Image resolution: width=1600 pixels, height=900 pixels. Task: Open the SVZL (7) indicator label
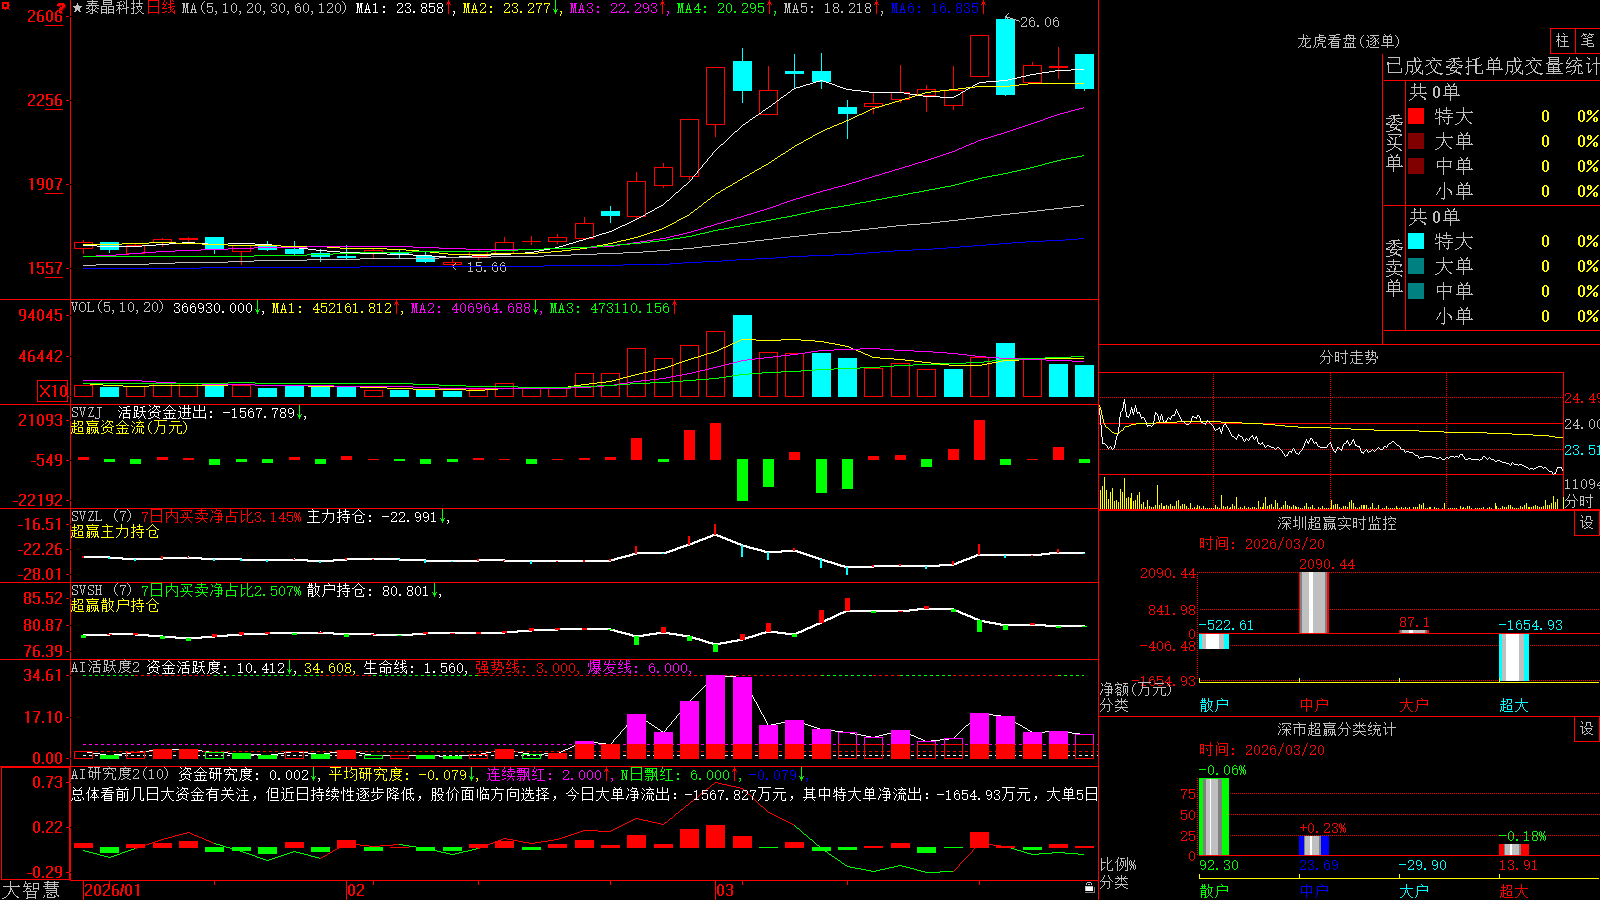point(101,517)
